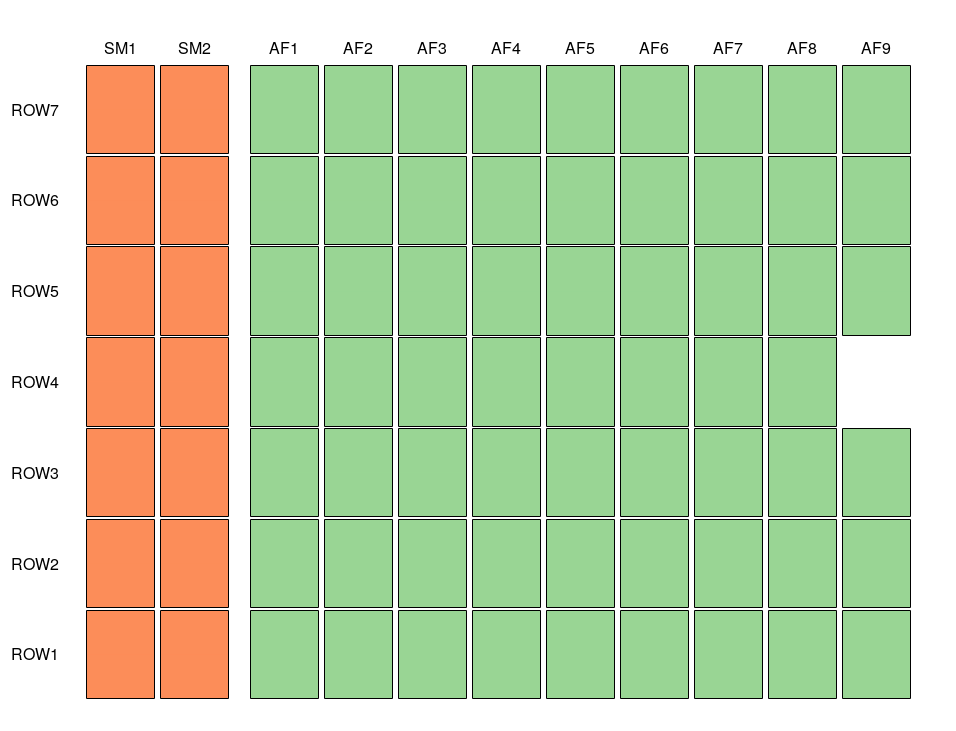956x731 pixels.
Task: Click the green AF9 cell in ROW1
Action: pyautogui.click(x=876, y=654)
